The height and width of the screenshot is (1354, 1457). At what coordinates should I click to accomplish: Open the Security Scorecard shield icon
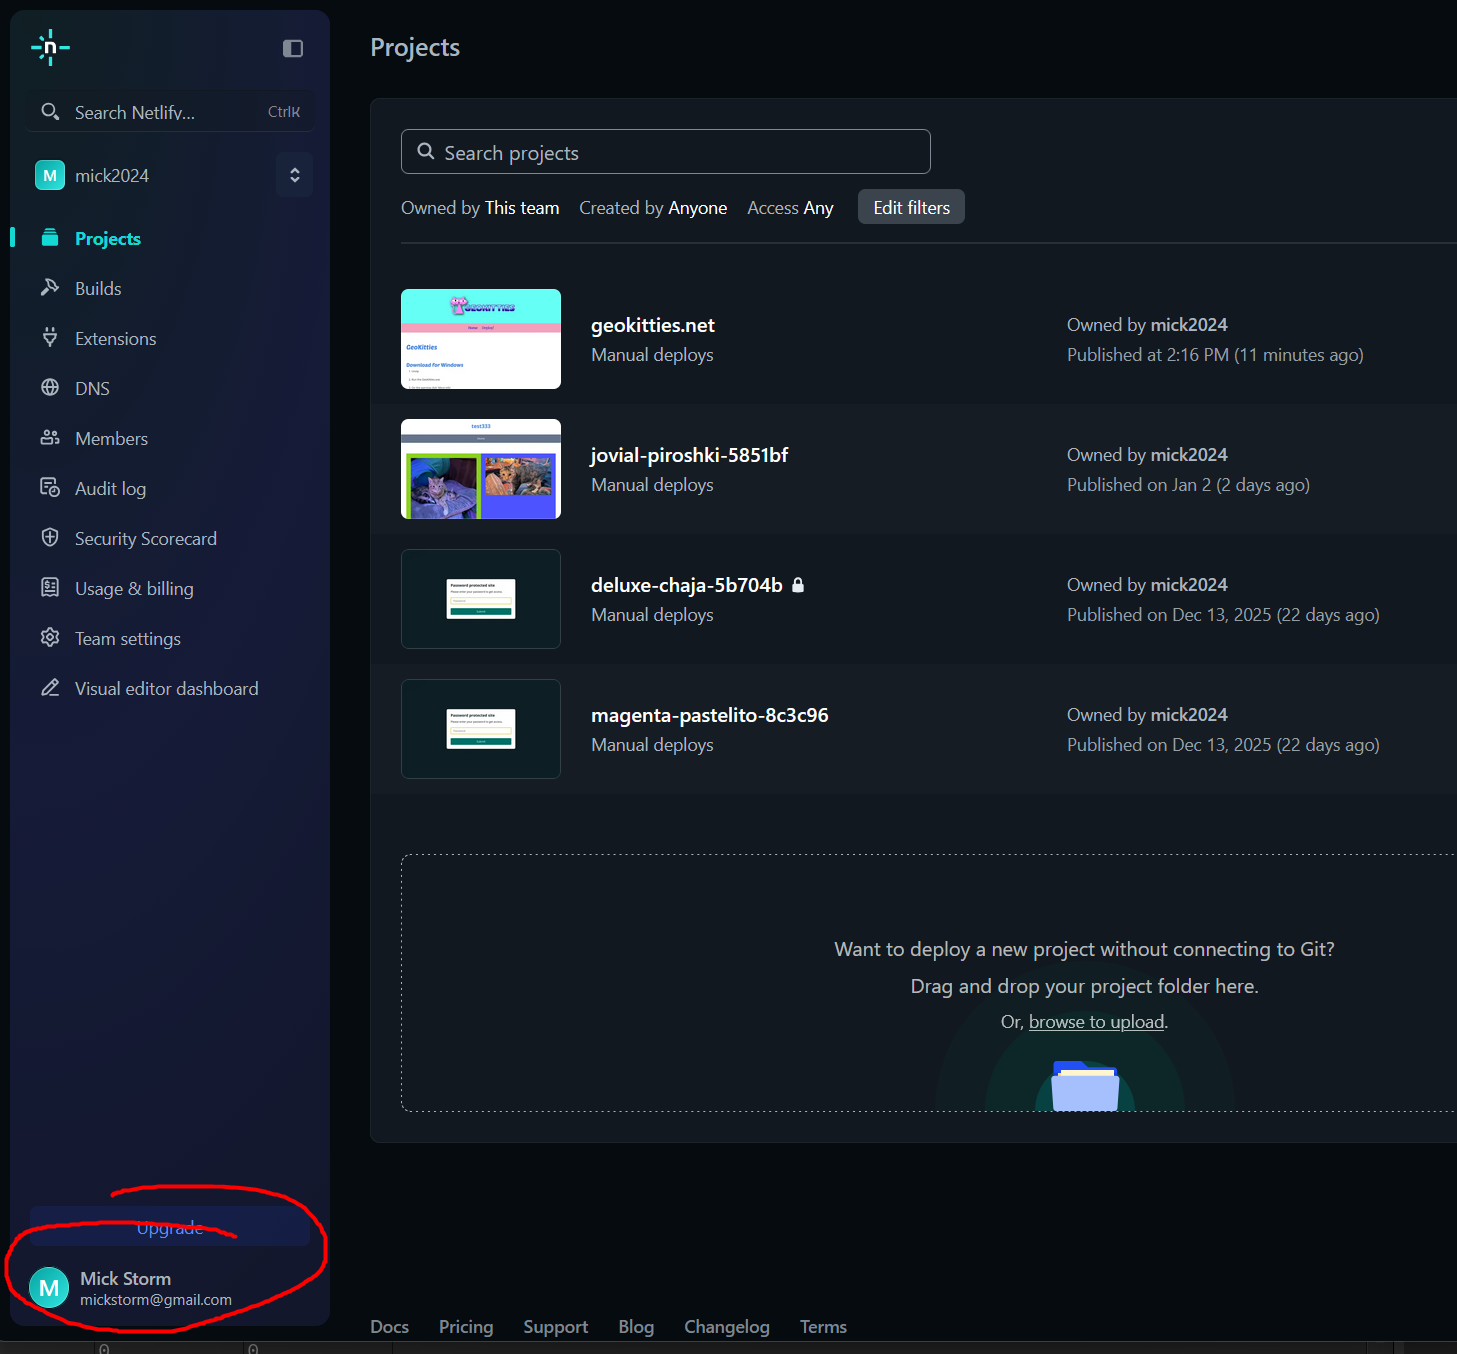(x=50, y=538)
